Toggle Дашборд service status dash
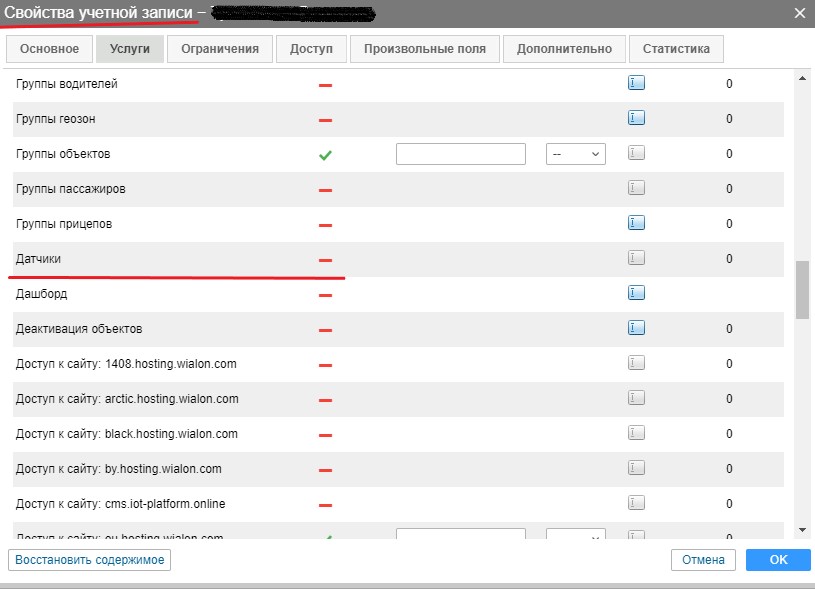The width and height of the screenshot is (815, 589). click(x=325, y=295)
